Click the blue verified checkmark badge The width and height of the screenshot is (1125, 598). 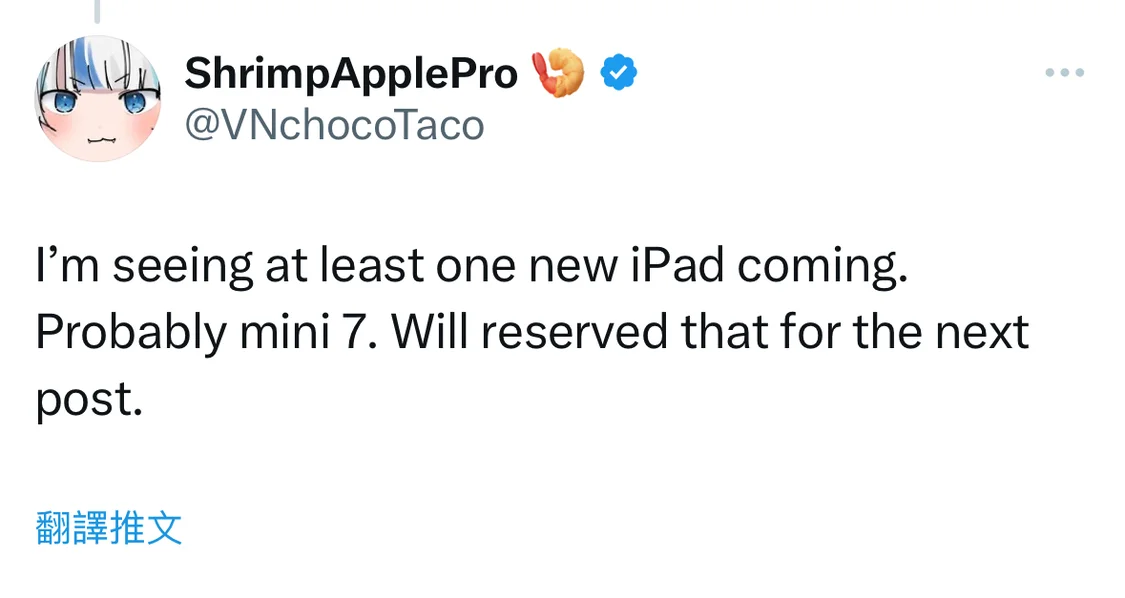pyautogui.click(x=620, y=72)
